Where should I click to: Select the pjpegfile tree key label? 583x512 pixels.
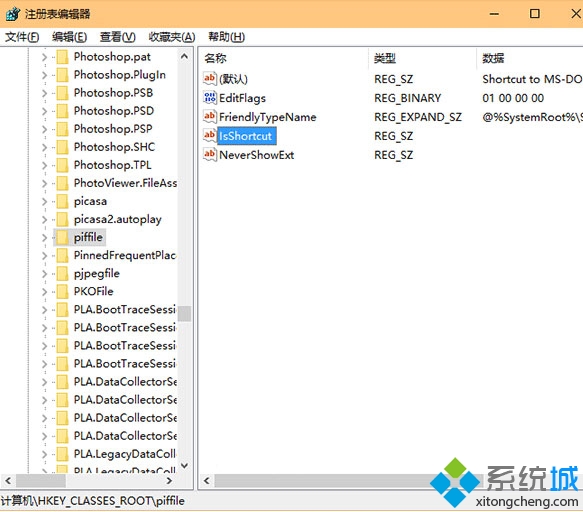tap(97, 274)
